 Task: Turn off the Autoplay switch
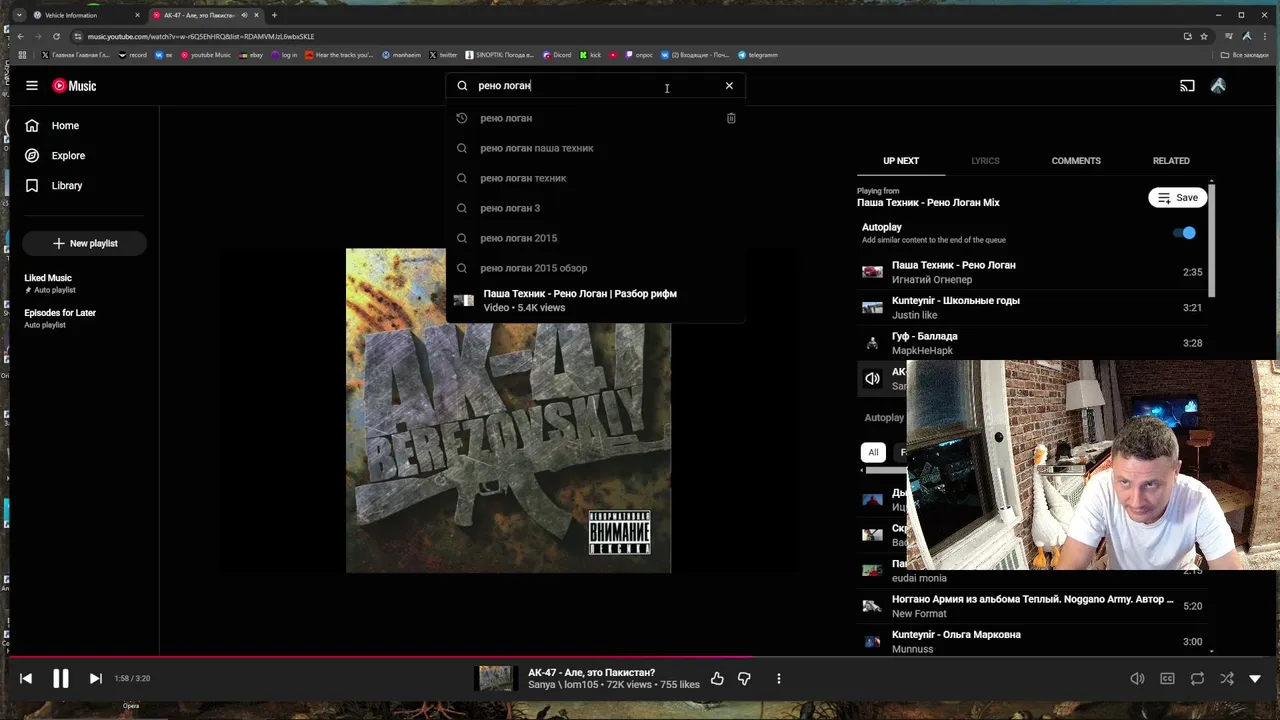pyautogui.click(x=1184, y=233)
